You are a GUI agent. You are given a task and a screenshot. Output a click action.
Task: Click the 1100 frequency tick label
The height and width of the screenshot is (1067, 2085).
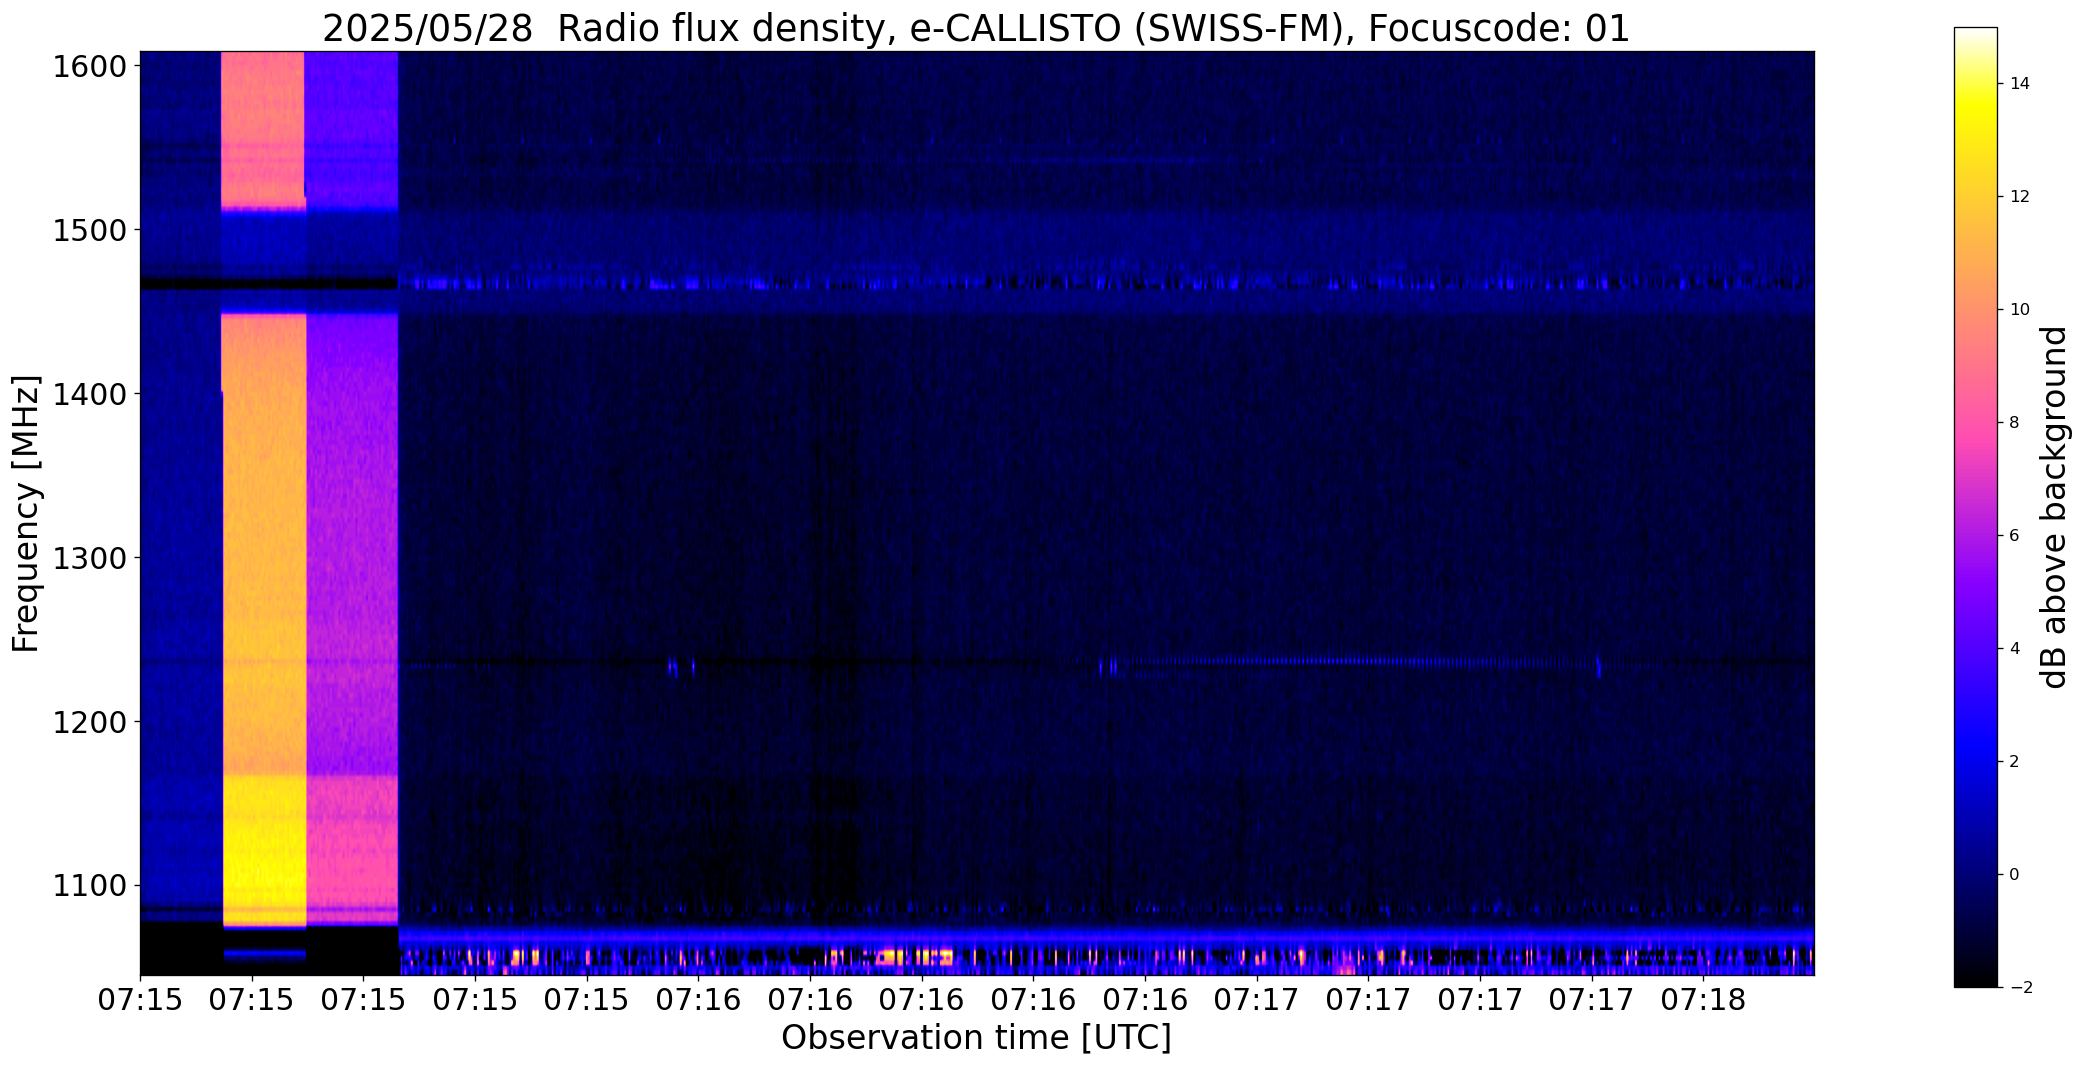coord(89,886)
